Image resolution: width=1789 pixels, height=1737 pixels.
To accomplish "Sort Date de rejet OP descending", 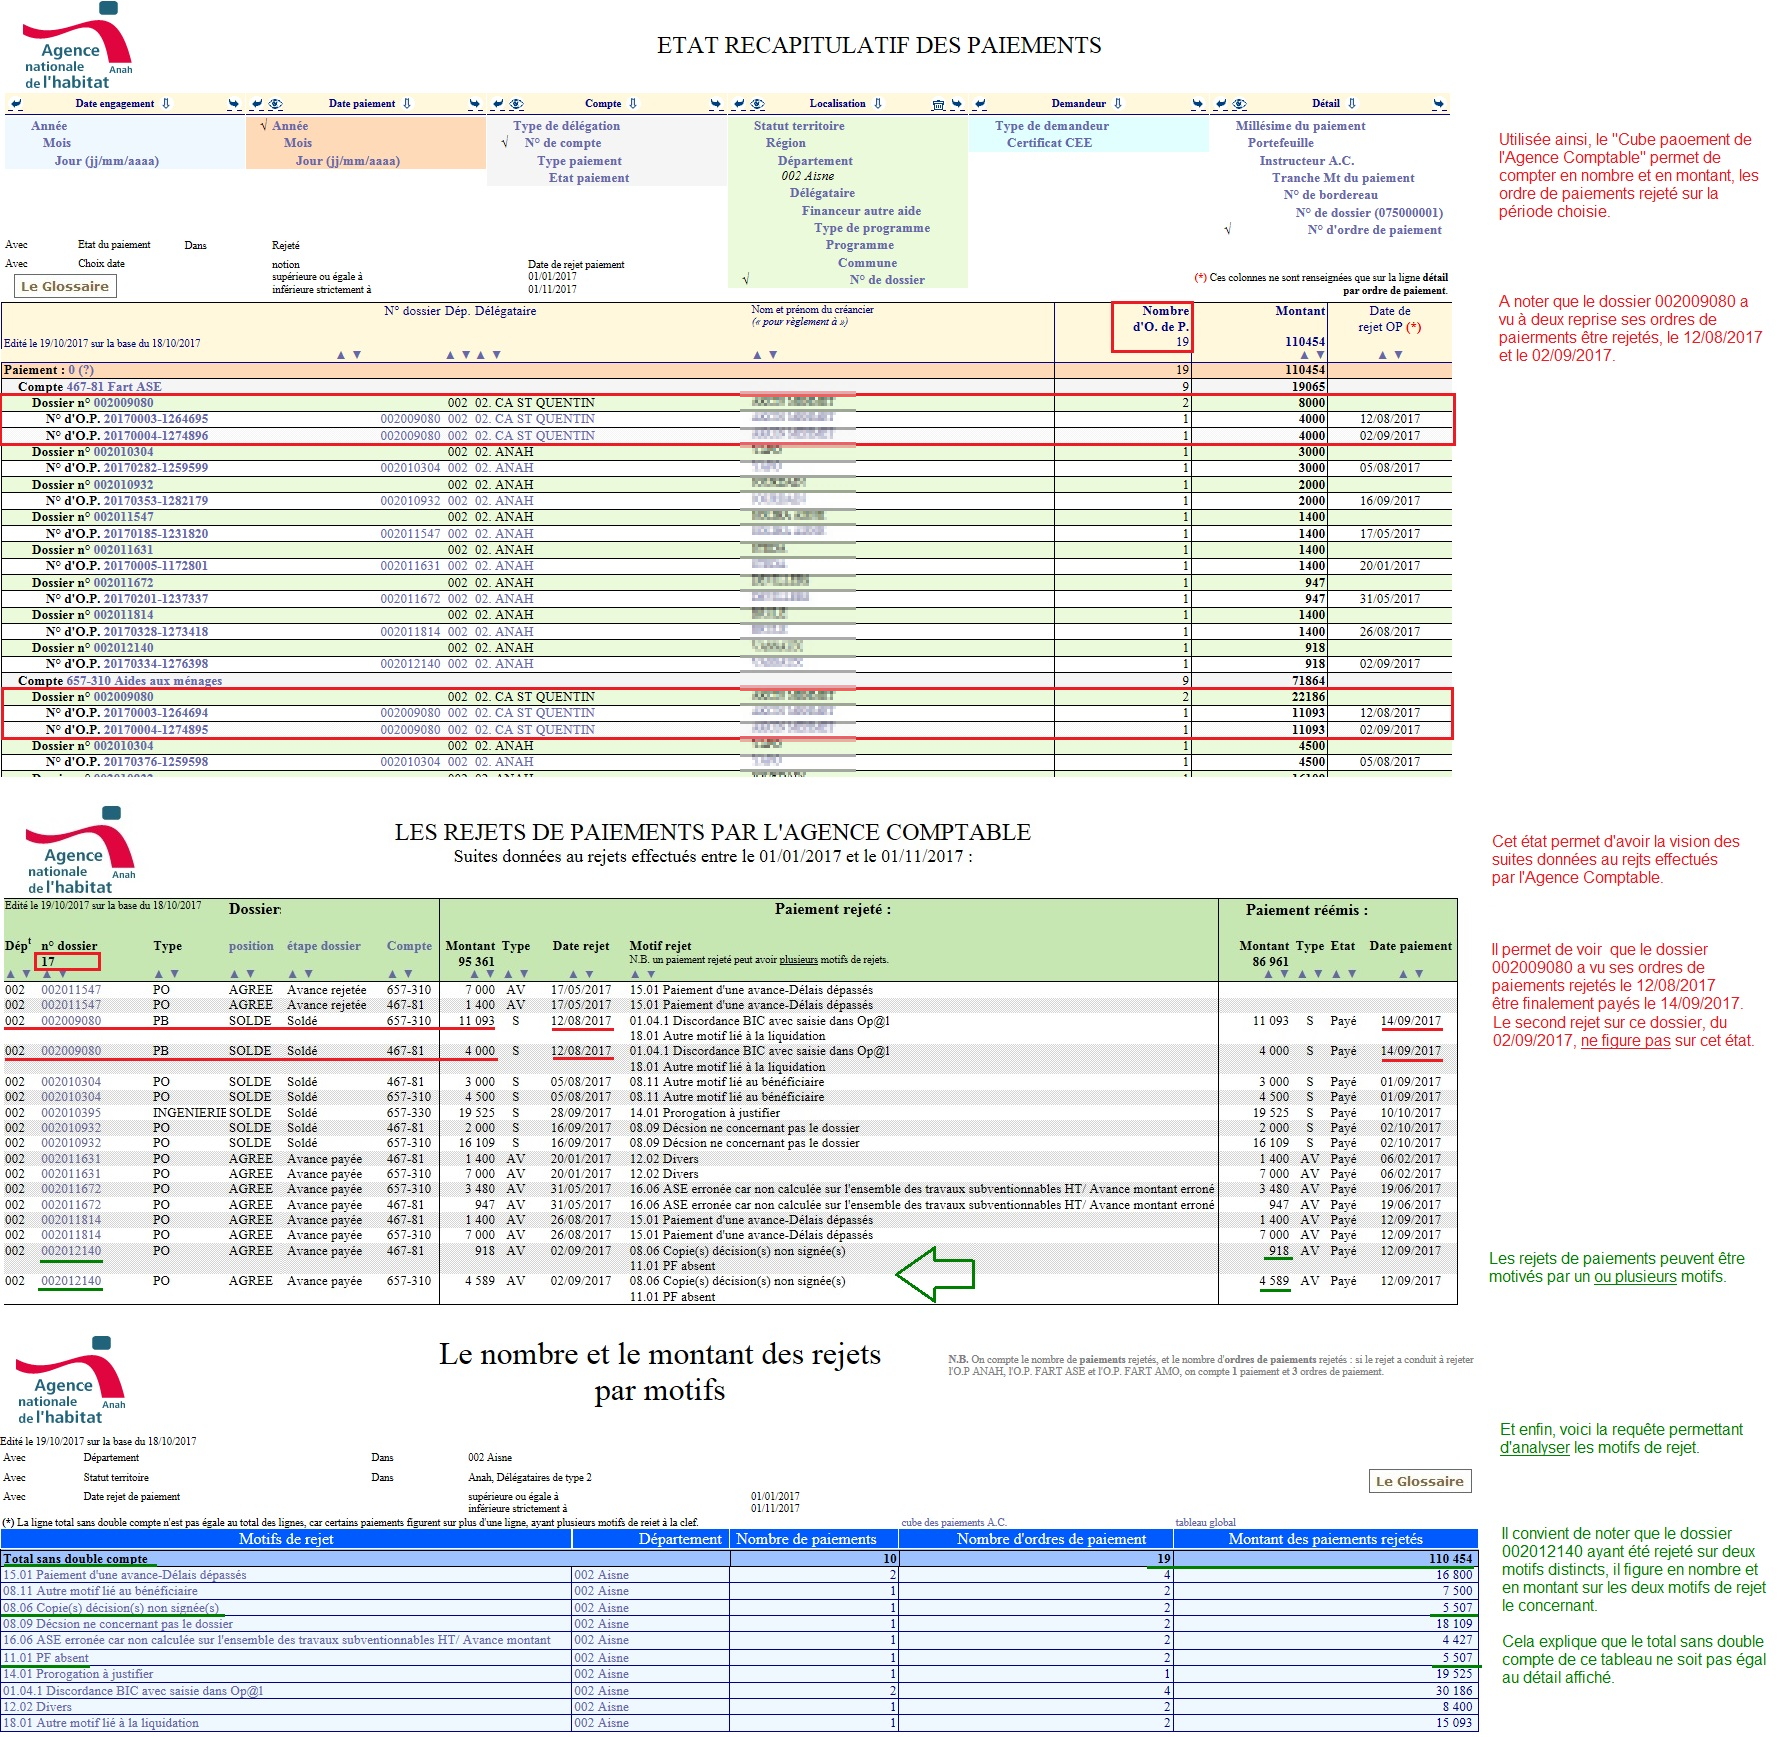I will (x=1398, y=355).
